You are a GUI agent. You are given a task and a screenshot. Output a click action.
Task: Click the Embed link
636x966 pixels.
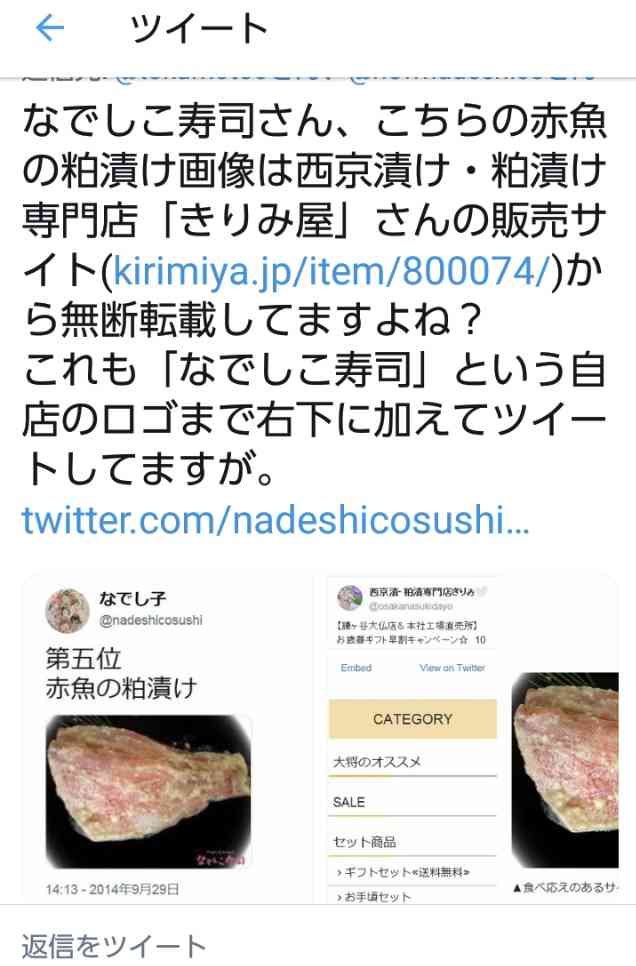tap(356, 668)
